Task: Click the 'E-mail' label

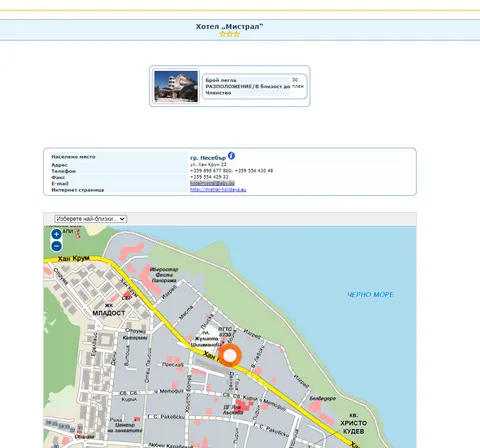Action: (60, 184)
